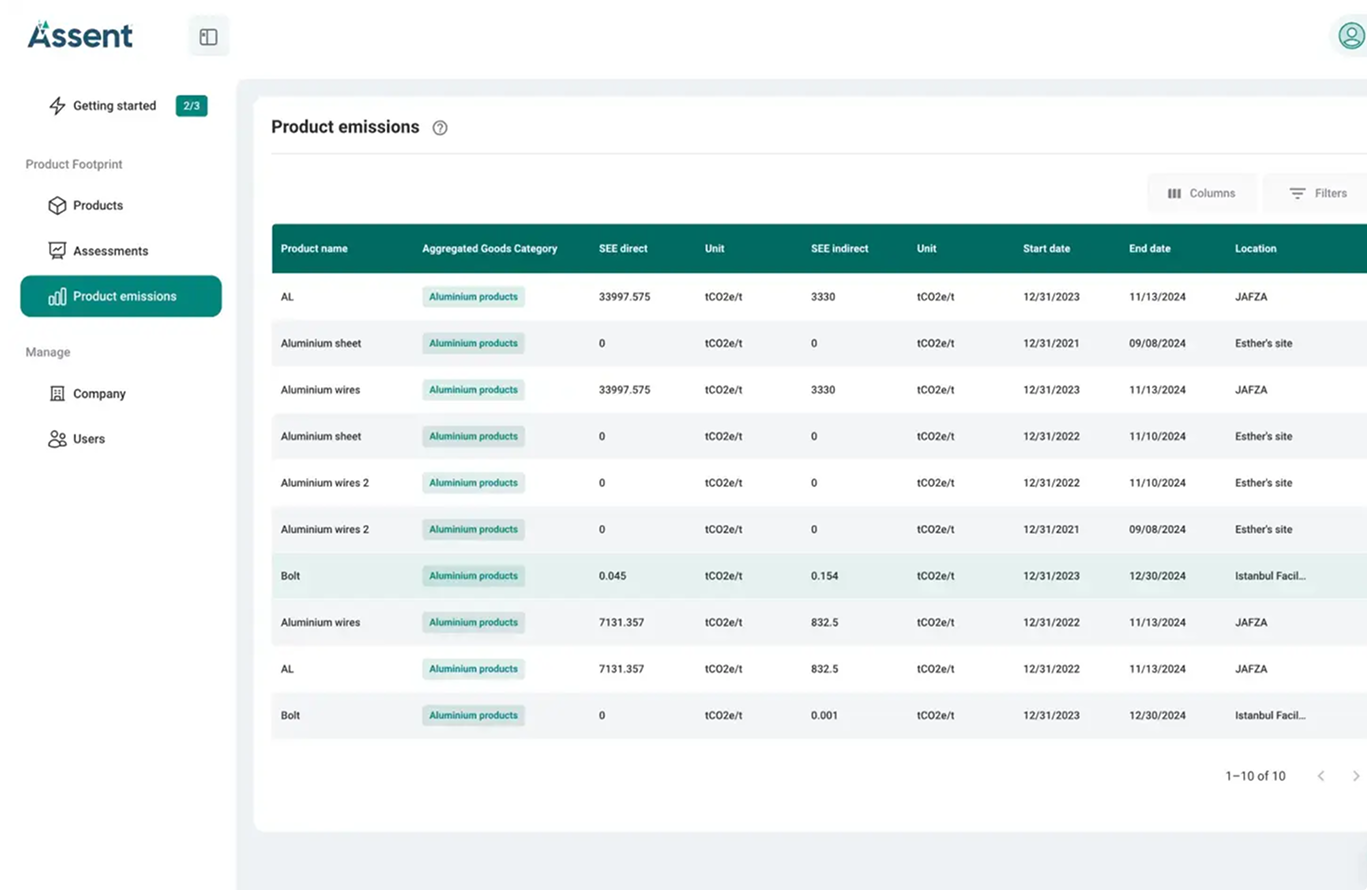Navigate to the Products section

click(97, 205)
